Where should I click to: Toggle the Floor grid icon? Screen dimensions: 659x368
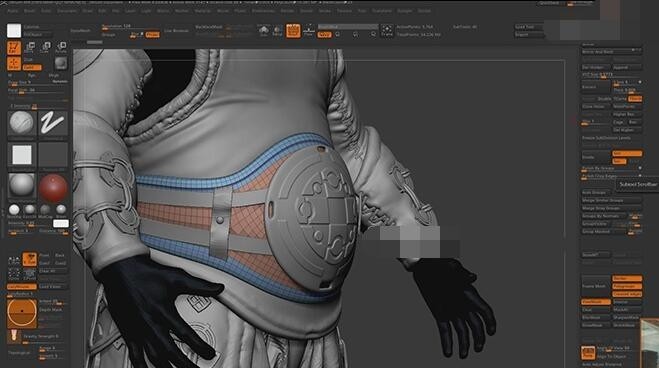309,31
